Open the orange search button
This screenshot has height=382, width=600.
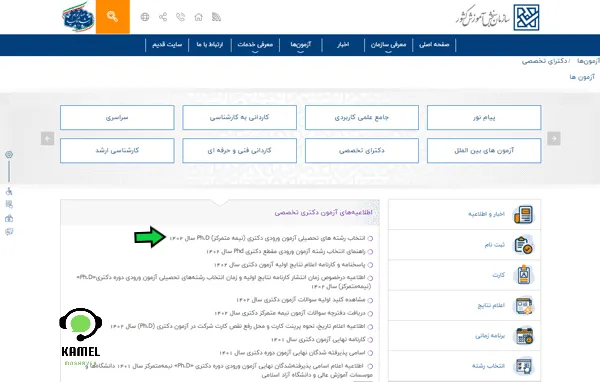click(112, 17)
